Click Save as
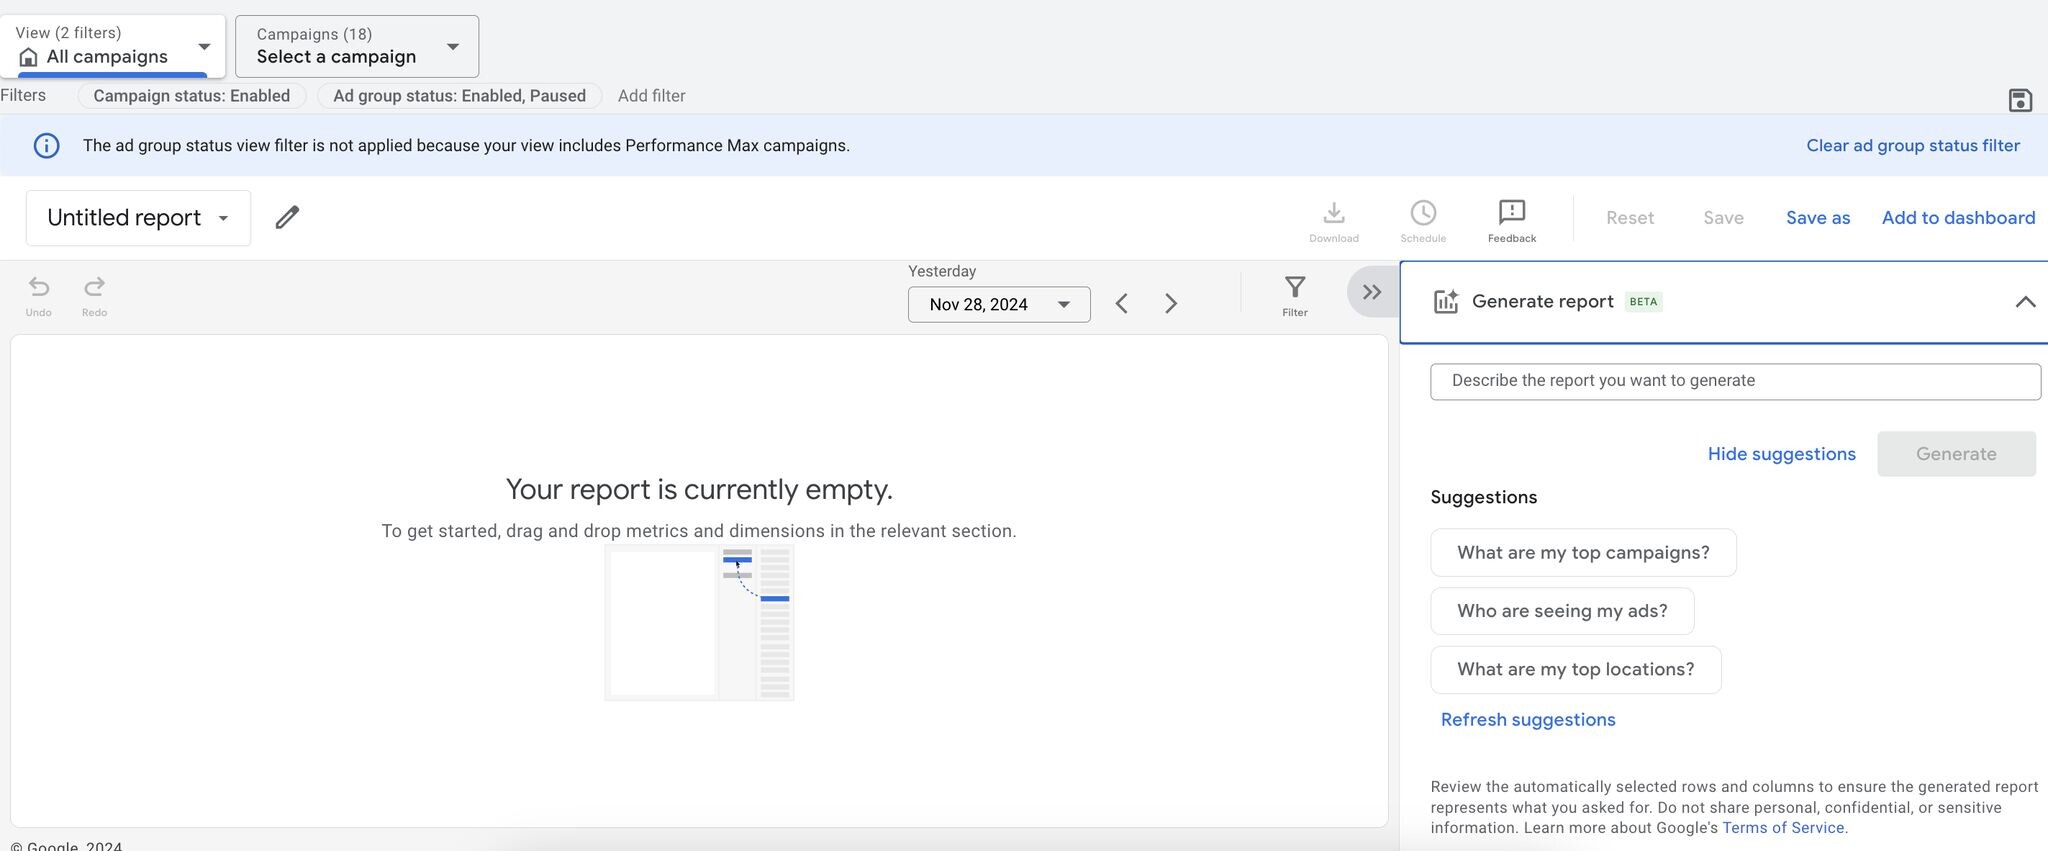 [x=1818, y=218]
